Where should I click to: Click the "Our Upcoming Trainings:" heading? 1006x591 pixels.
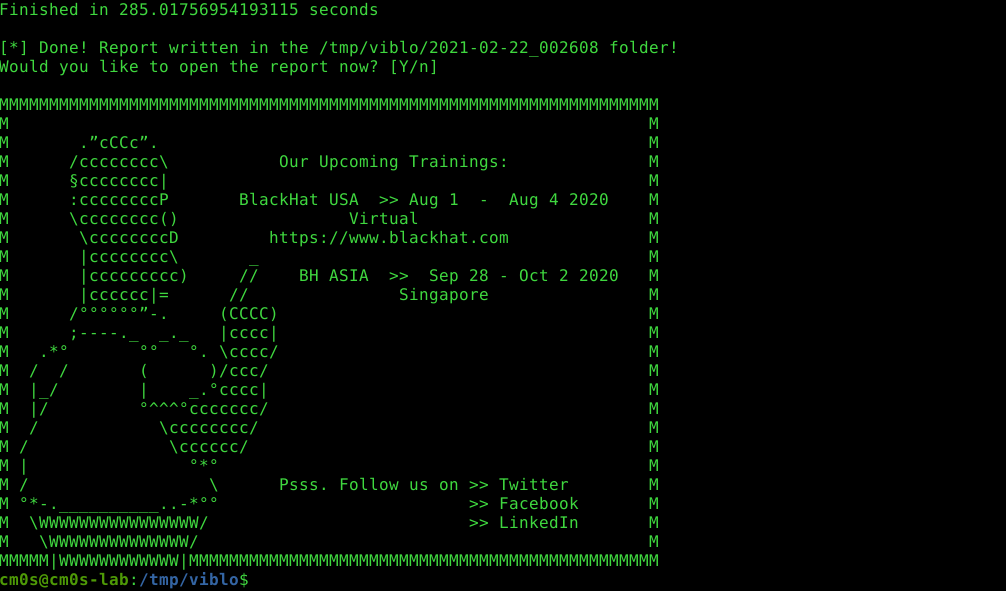[393, 162]
